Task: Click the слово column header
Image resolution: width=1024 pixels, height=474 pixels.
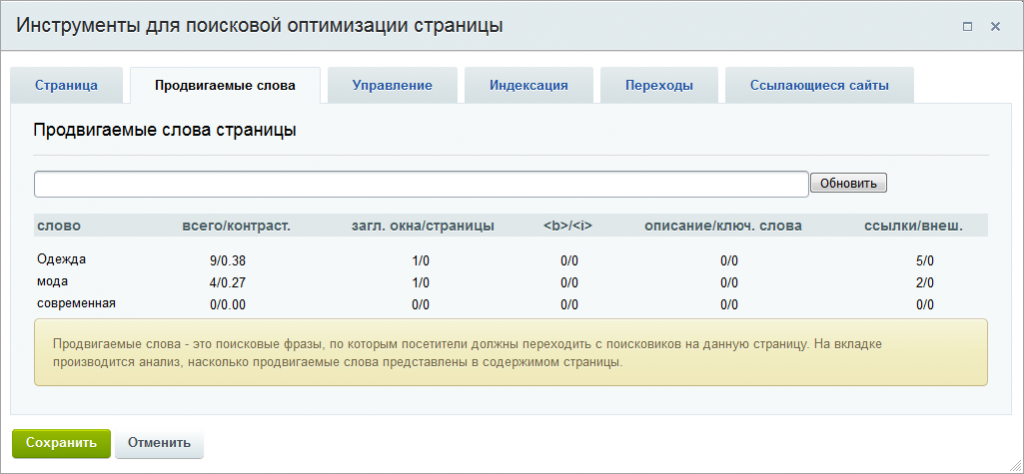Action: (x=59, y=226)
